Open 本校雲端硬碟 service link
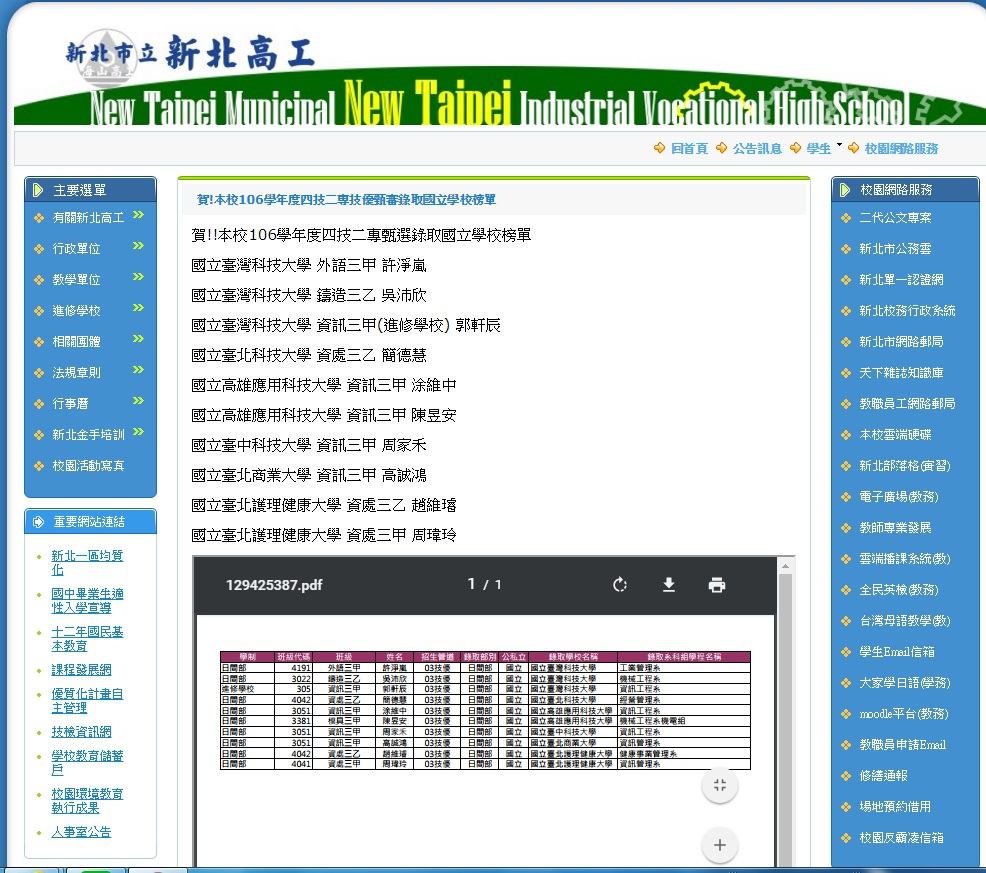The width and height of the screenshot is (986, 873). [x=895, y=435]
